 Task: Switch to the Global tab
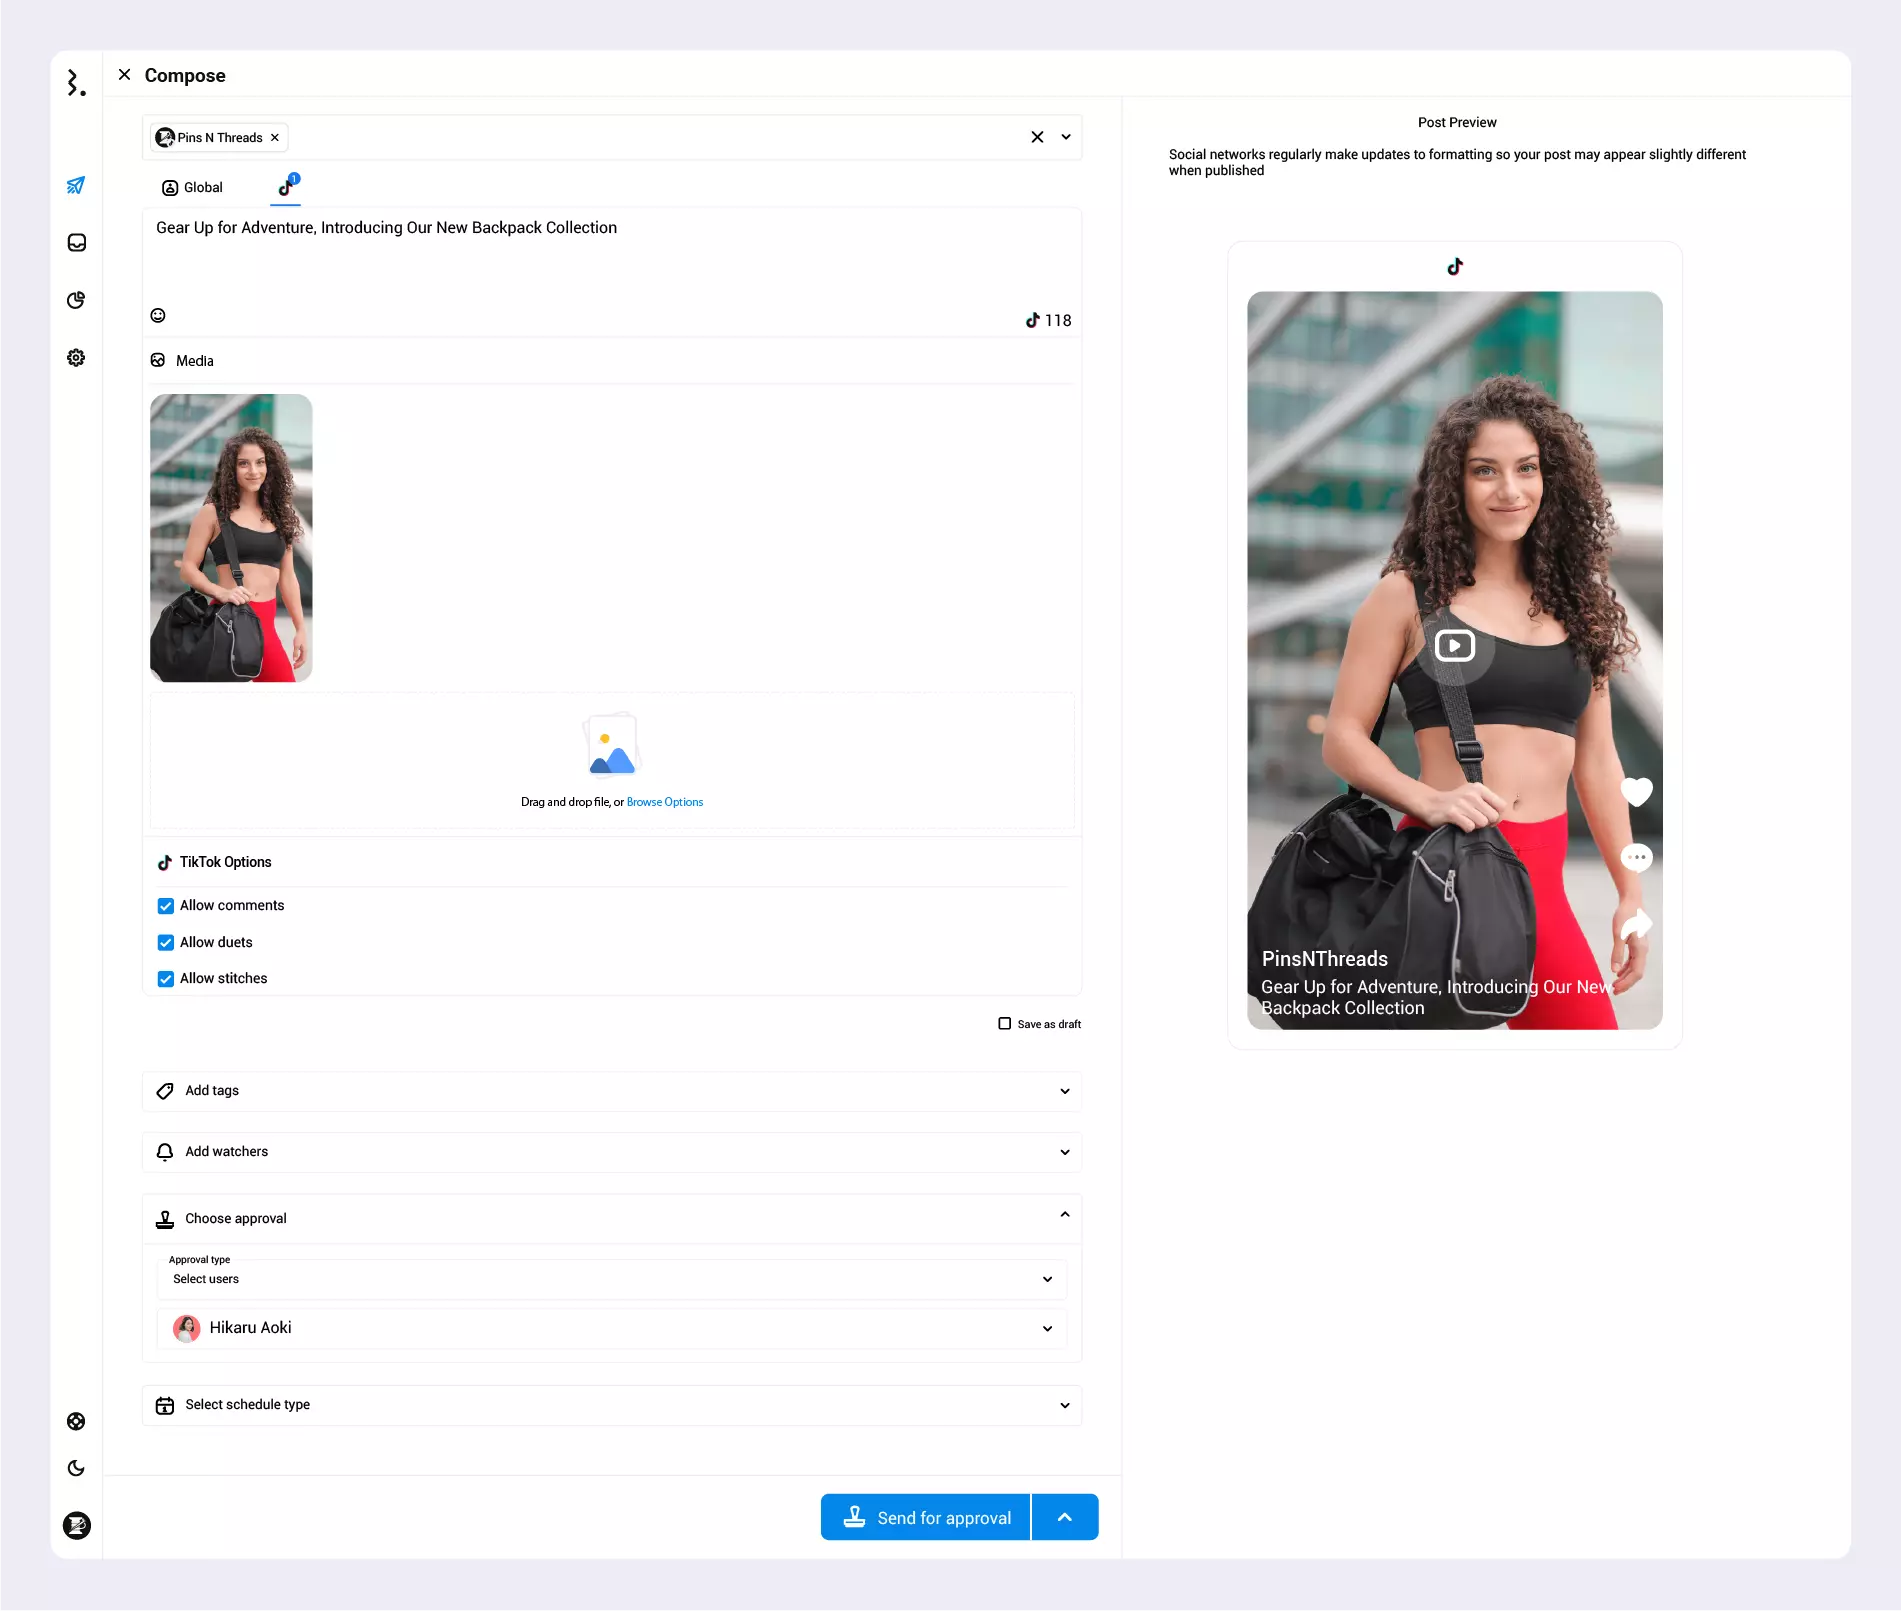pyautogui.click(x=192, y=188)
